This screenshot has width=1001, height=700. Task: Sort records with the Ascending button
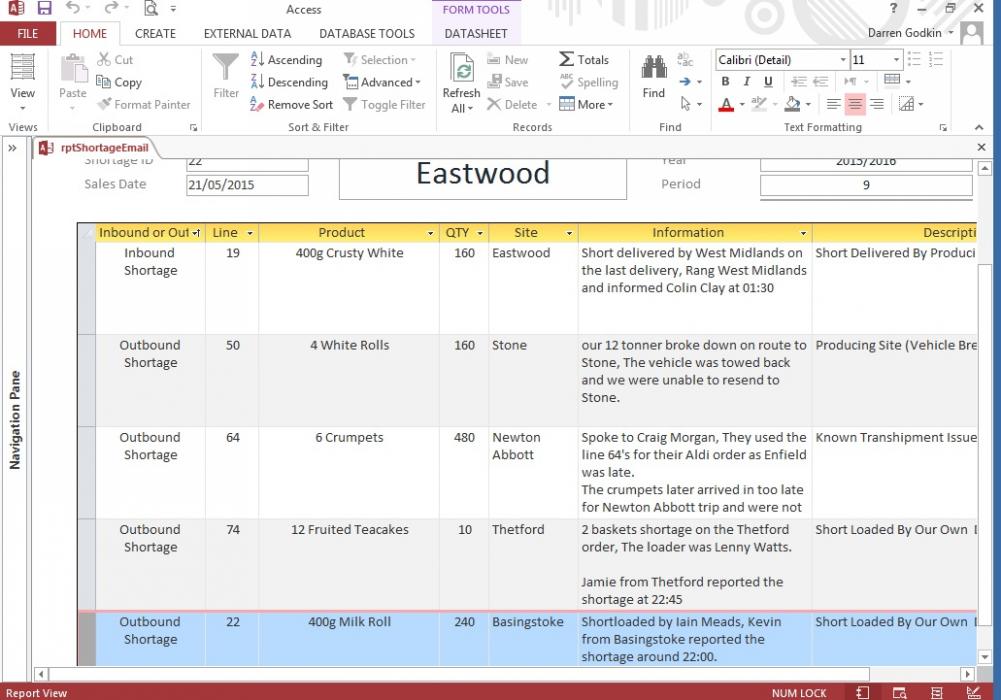click(x=286, y=60)
